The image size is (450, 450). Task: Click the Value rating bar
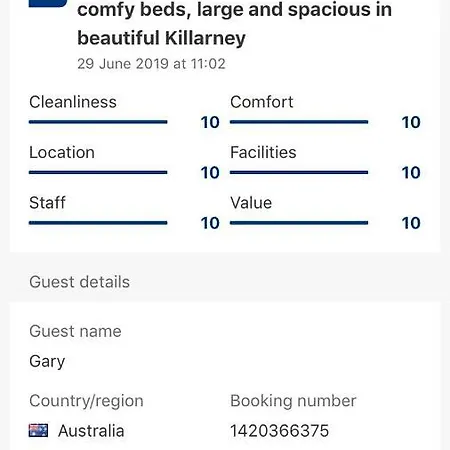point(299,223)
